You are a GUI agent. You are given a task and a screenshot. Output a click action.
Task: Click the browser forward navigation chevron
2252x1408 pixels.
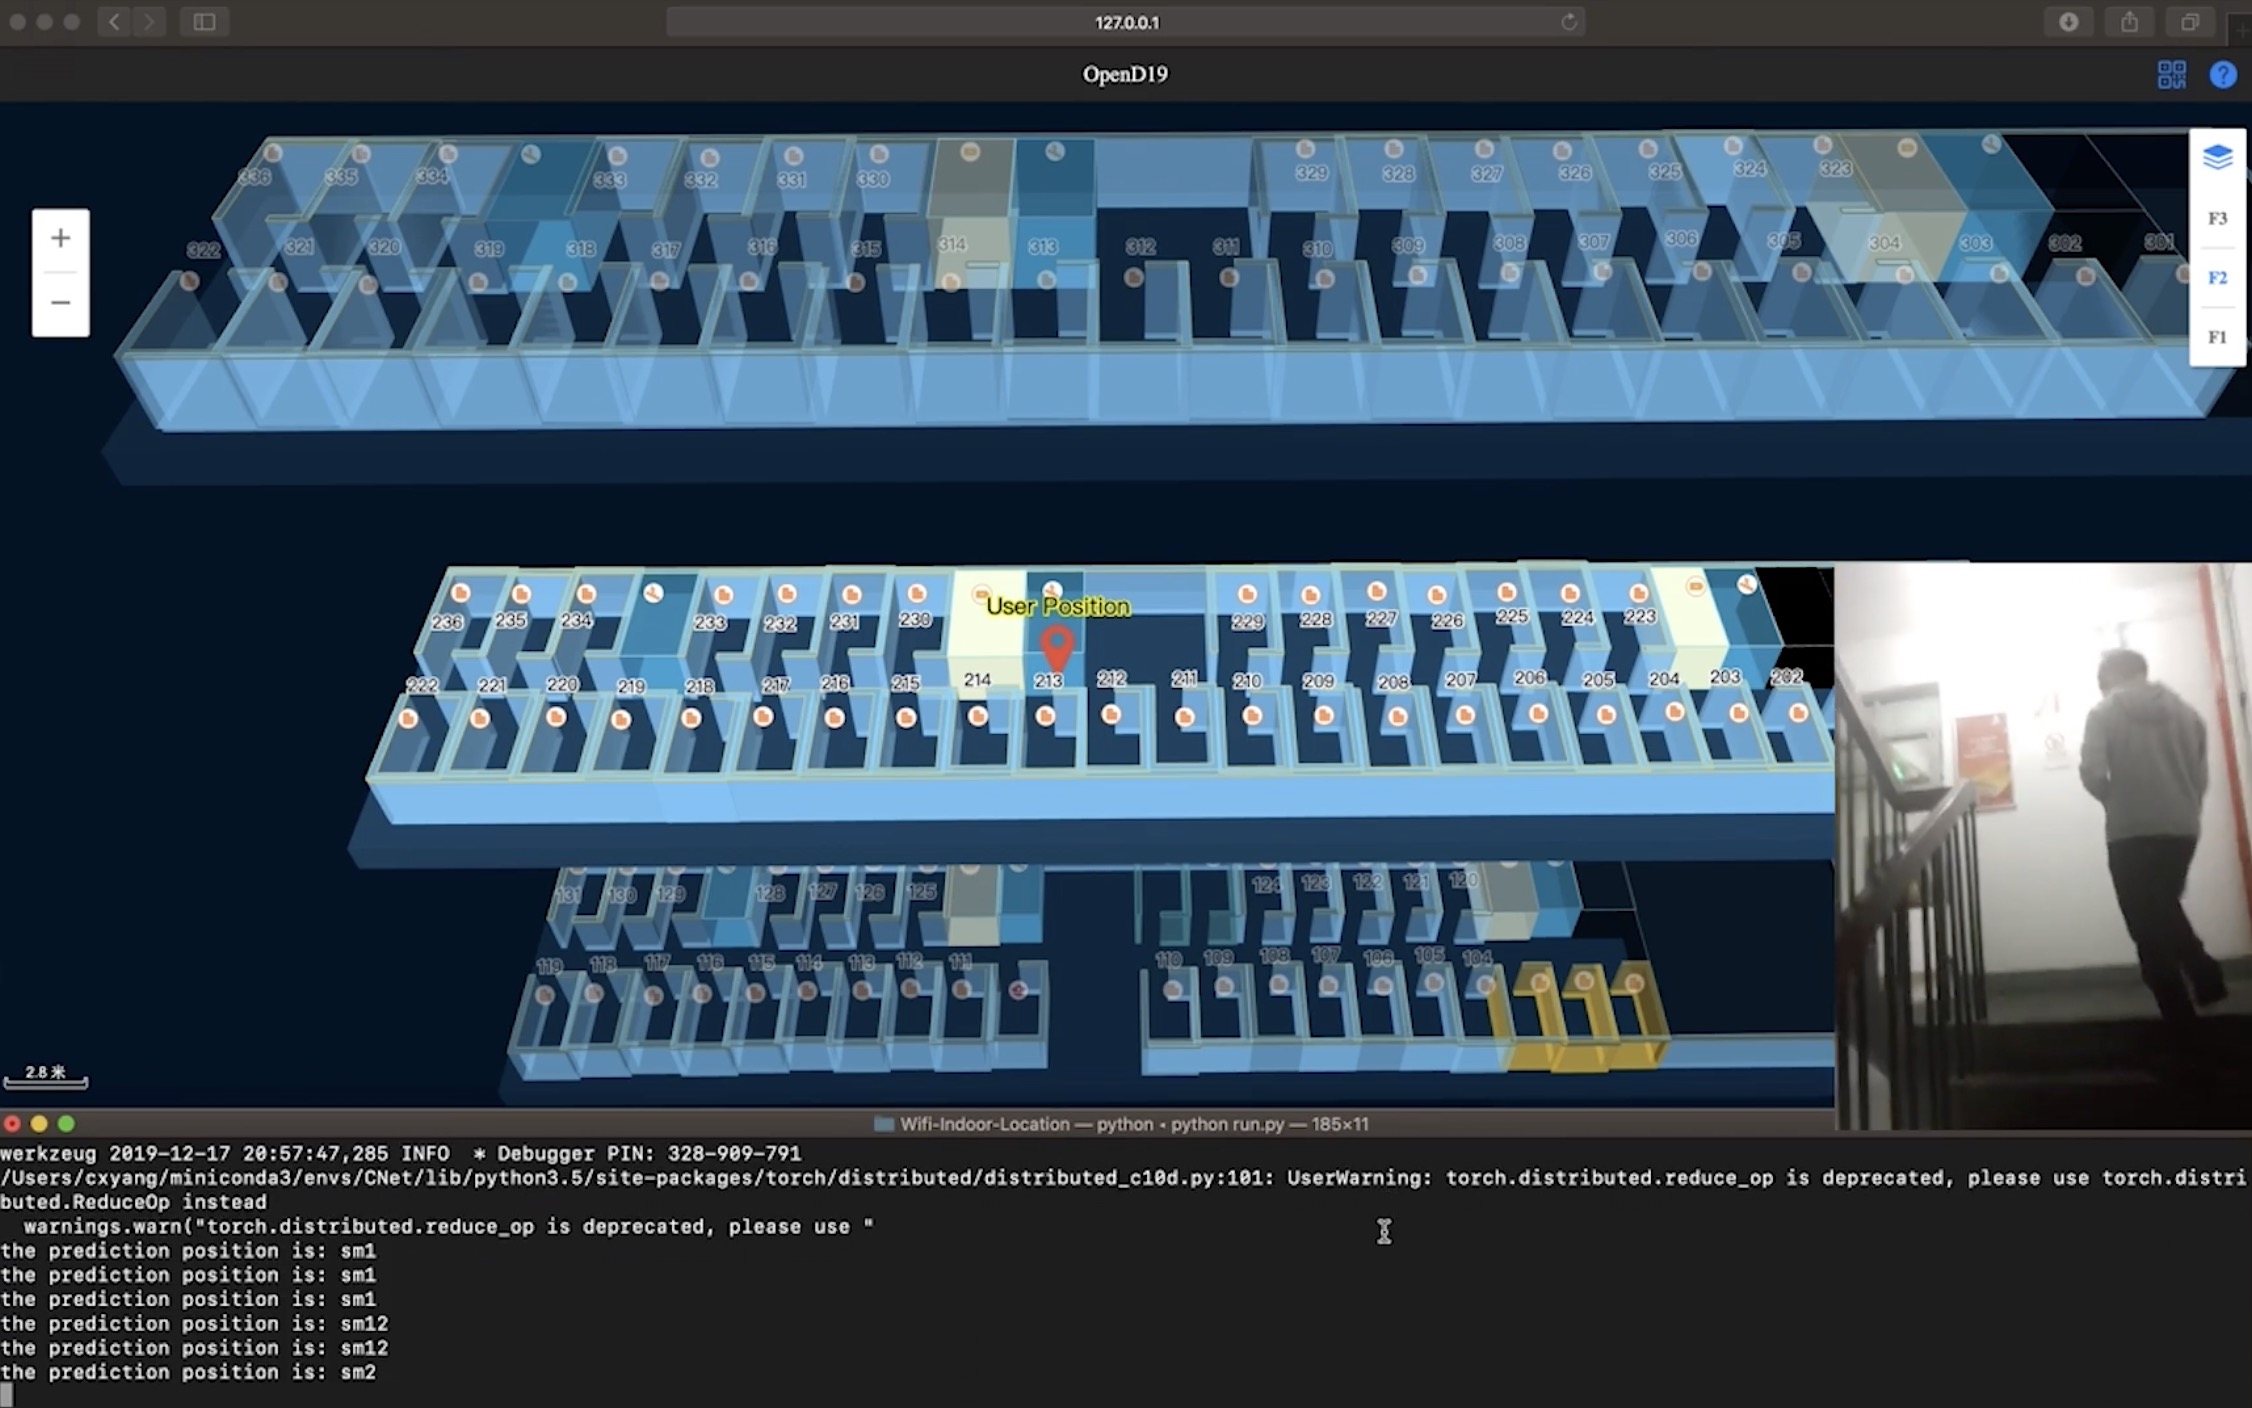click(150, 21)
